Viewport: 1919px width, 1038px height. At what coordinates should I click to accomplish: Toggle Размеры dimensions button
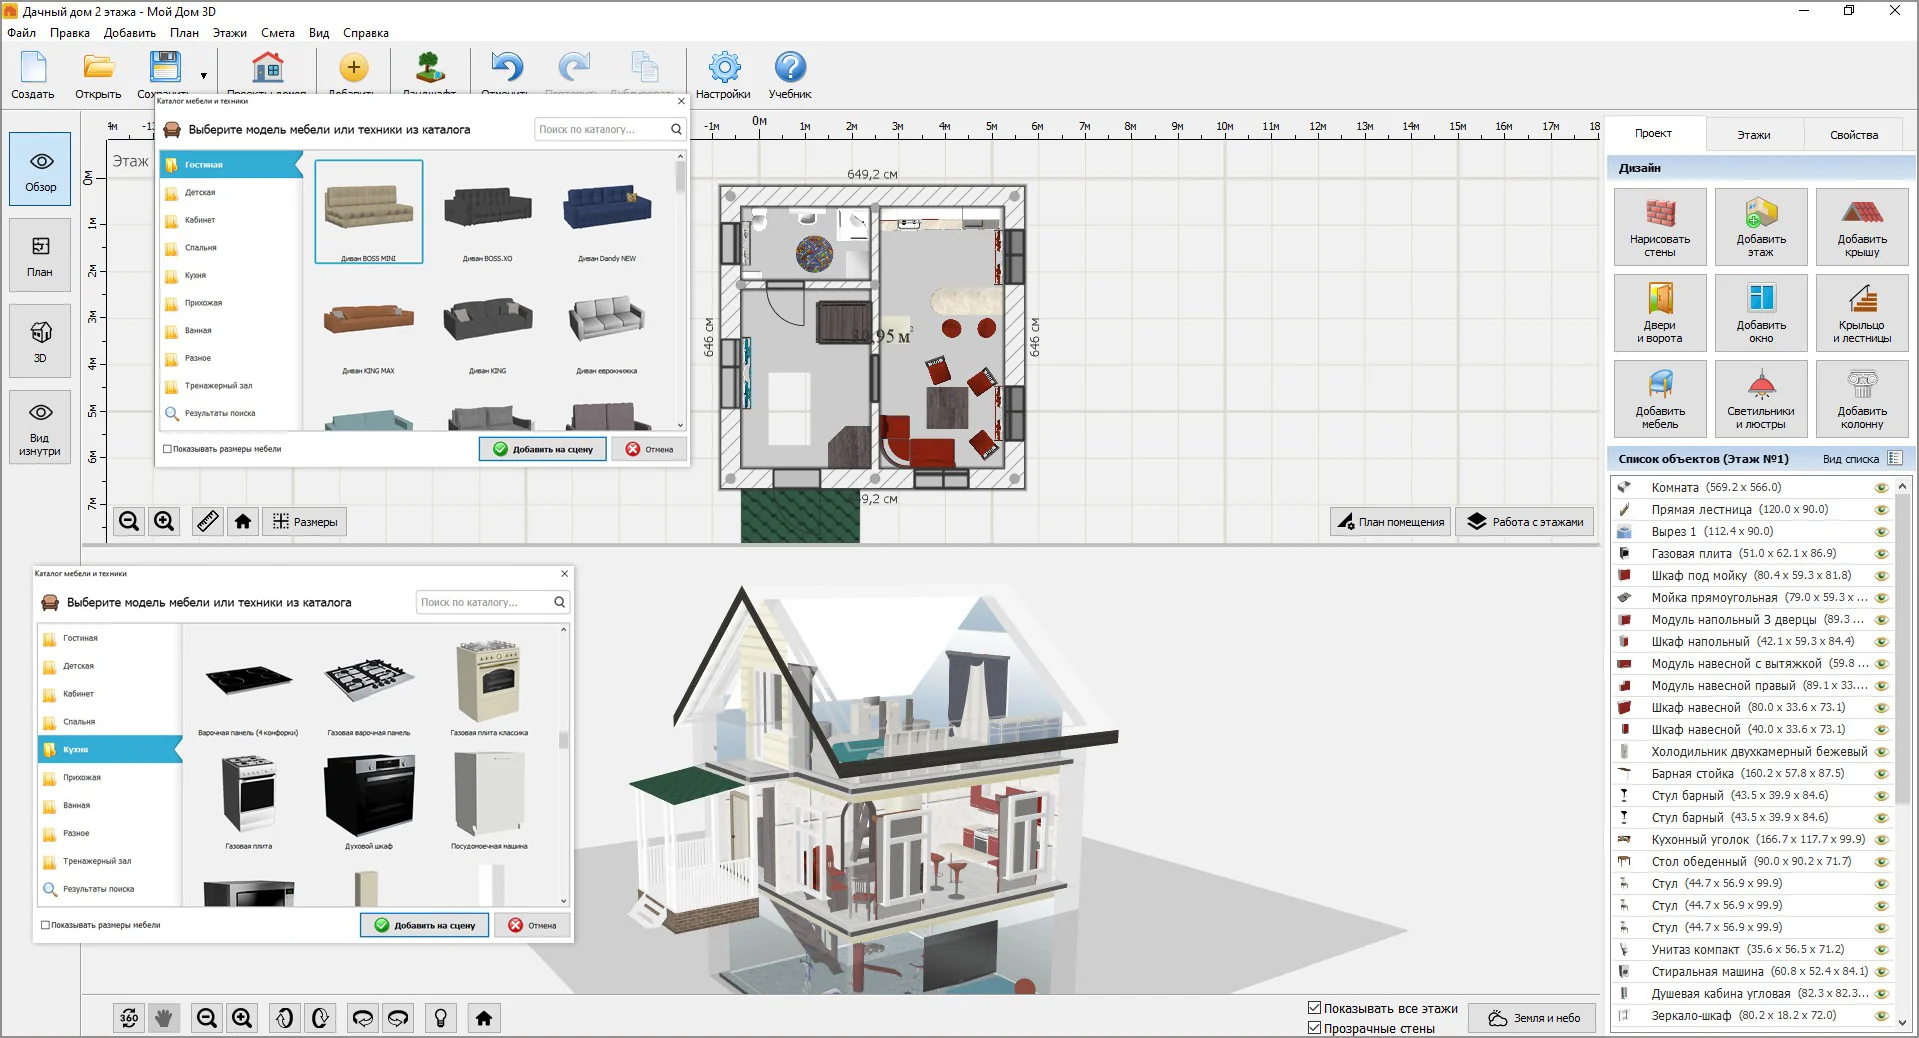coord(305,521)
